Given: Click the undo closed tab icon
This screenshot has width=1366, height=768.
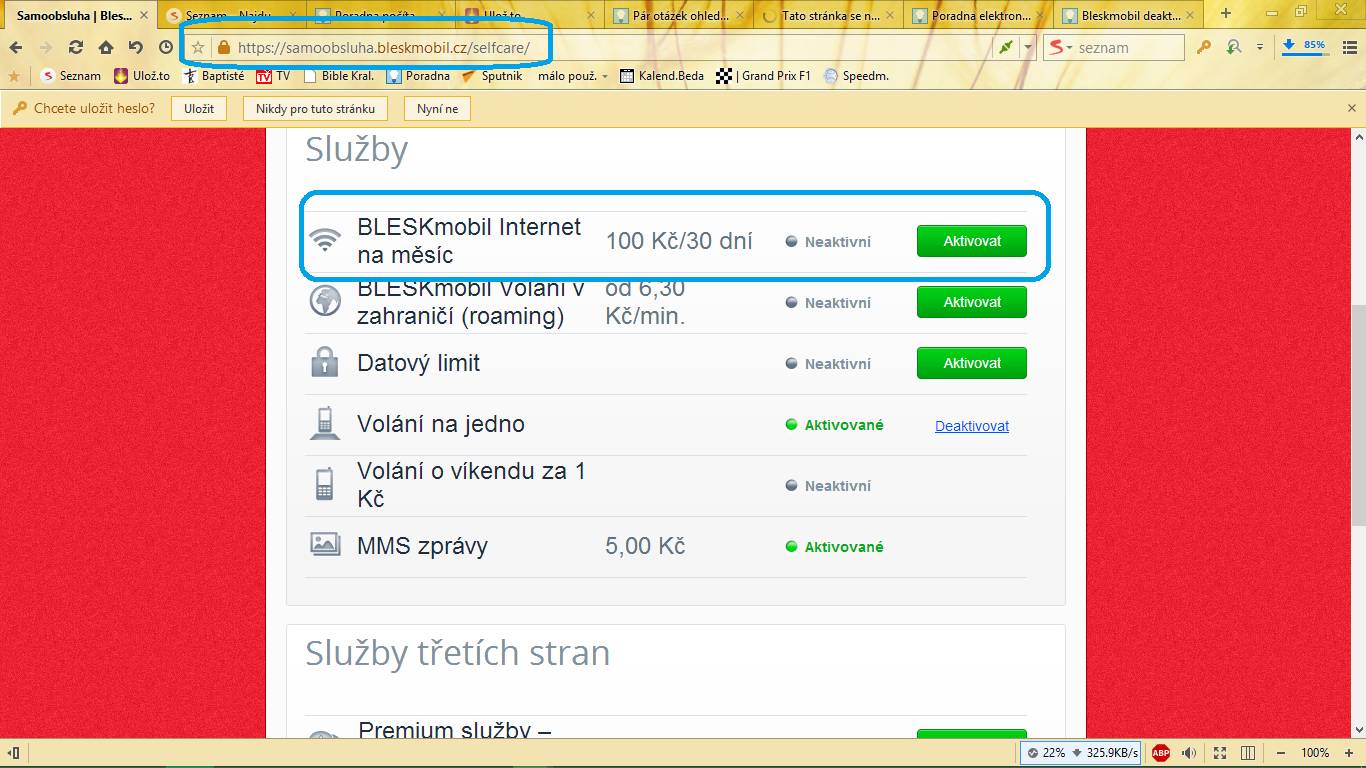Looking at the screenshot, I should 136,47.
